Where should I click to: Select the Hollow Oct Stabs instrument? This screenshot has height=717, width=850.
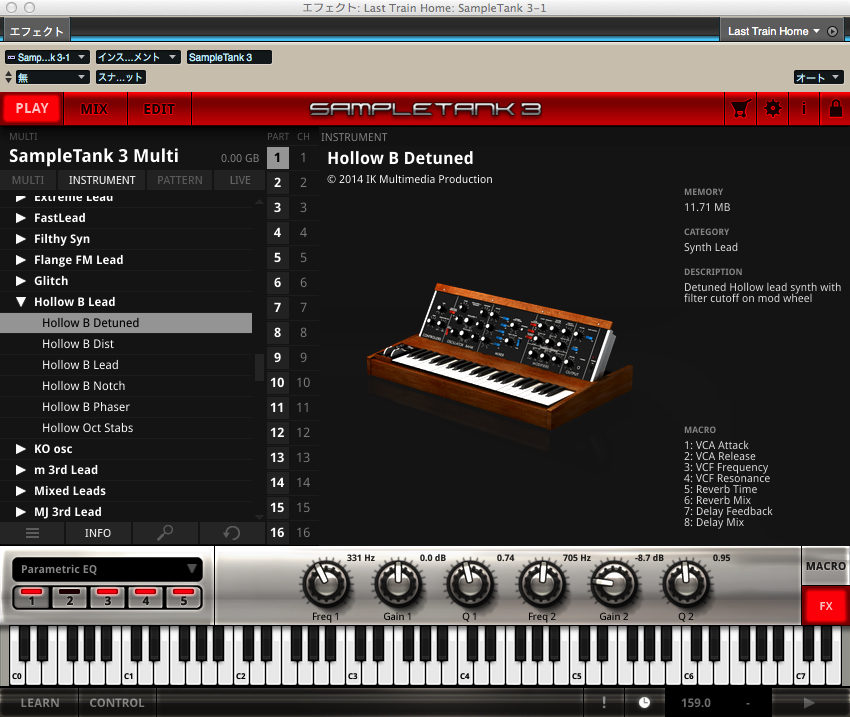pos(126,428)
